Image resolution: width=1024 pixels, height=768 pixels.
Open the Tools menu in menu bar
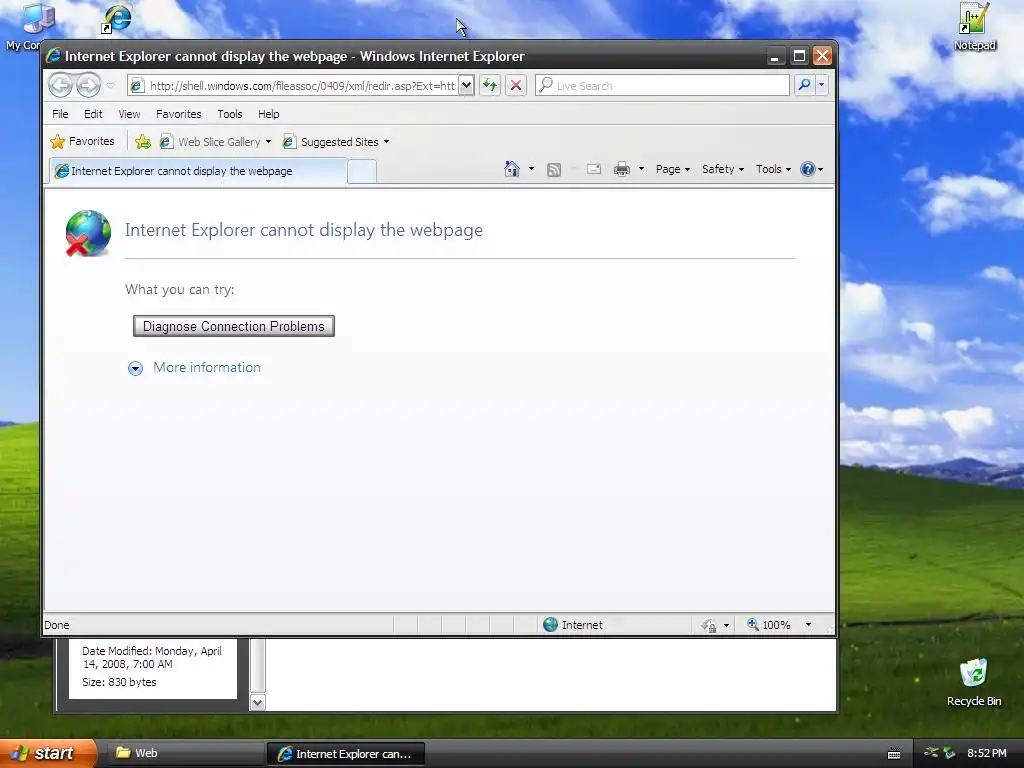(230, 114)
